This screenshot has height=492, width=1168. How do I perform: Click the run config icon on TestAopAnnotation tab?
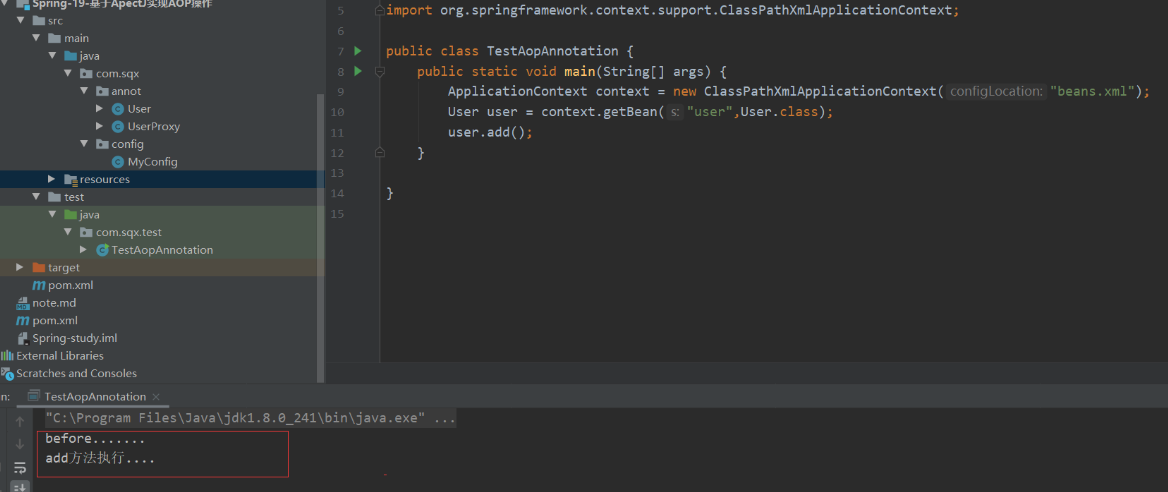[x=34, y=397]
